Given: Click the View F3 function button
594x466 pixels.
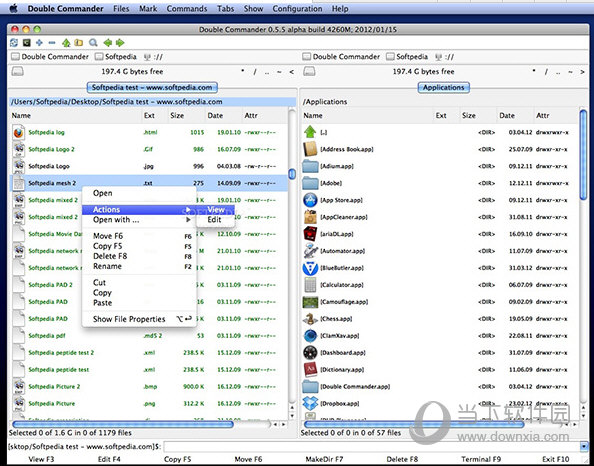Looking at the screenshot, I should 41,459.
